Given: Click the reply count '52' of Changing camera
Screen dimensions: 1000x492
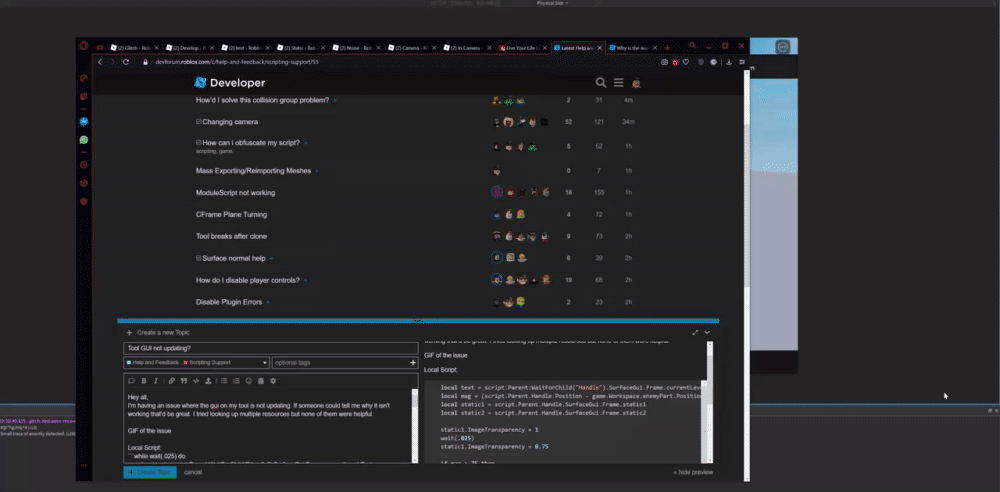Looking at the screenshot, I should (x=568, y=122).
